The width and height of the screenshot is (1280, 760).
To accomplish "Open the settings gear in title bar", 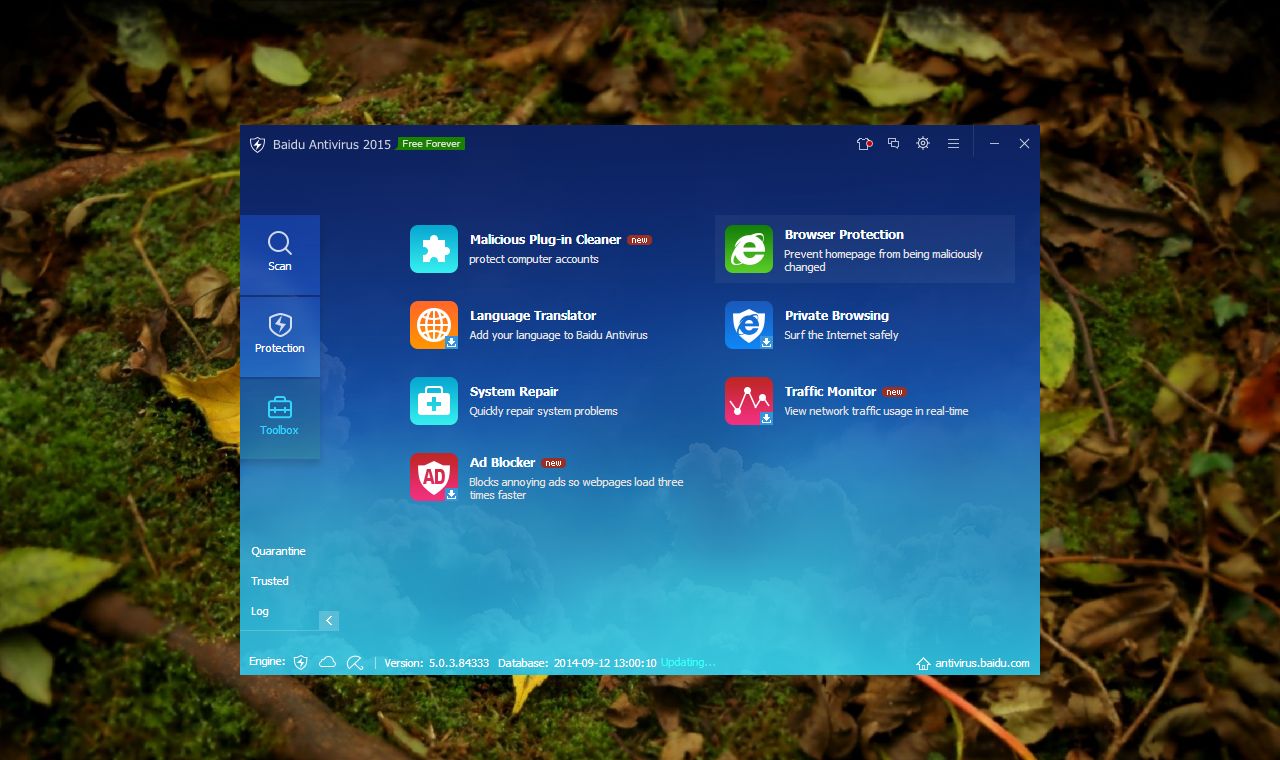I will [923, 144].
